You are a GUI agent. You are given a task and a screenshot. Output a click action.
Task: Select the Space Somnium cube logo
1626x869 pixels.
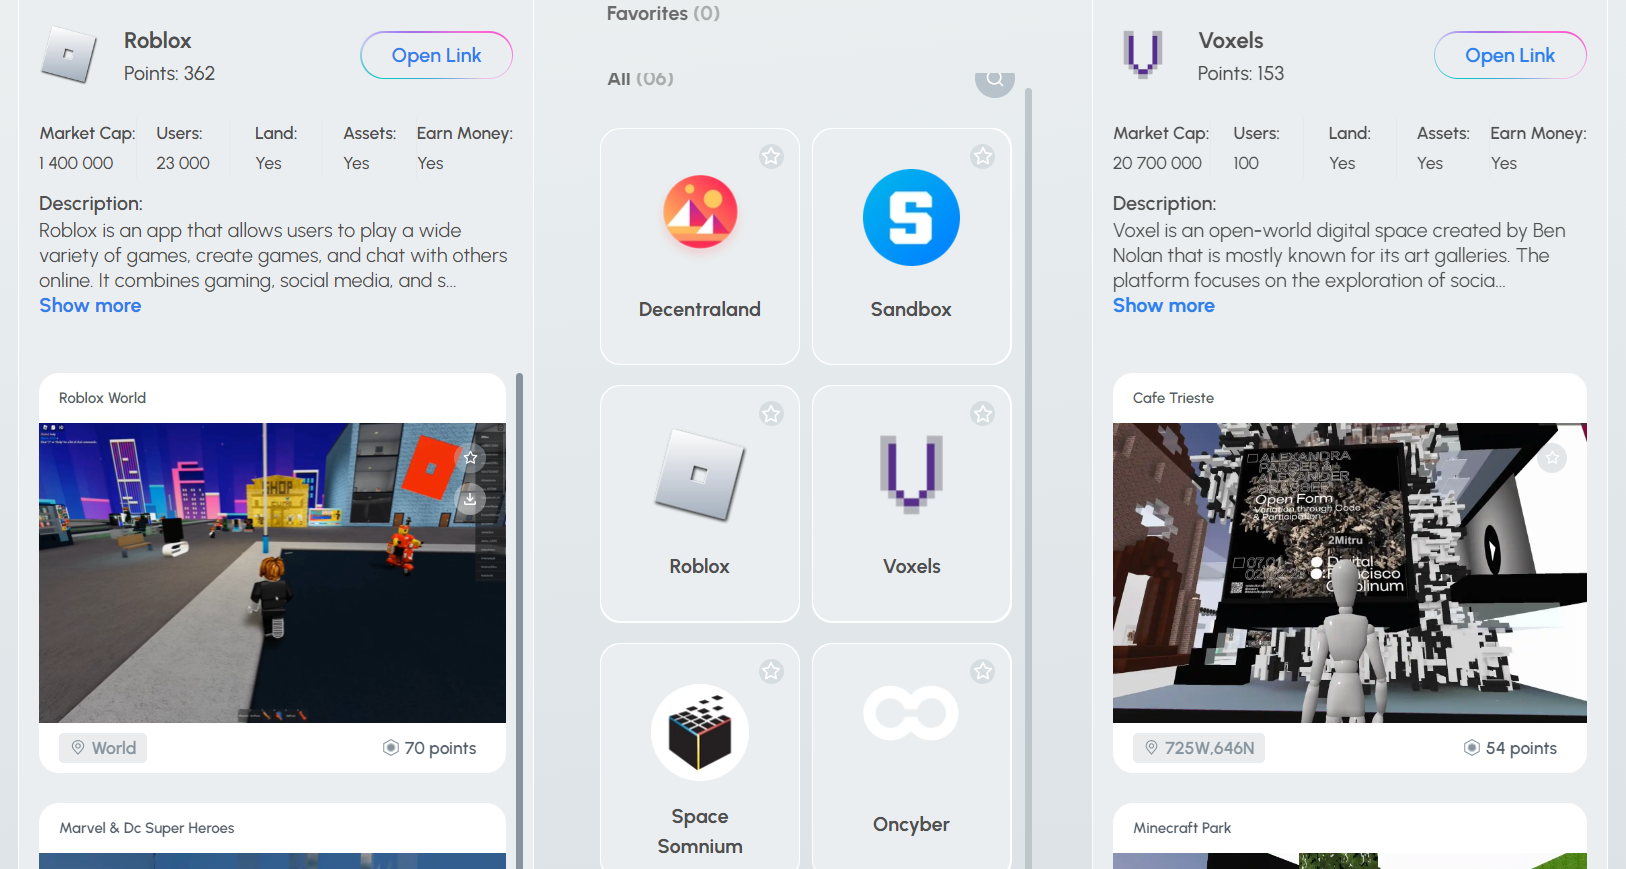(x=700, y=732)
